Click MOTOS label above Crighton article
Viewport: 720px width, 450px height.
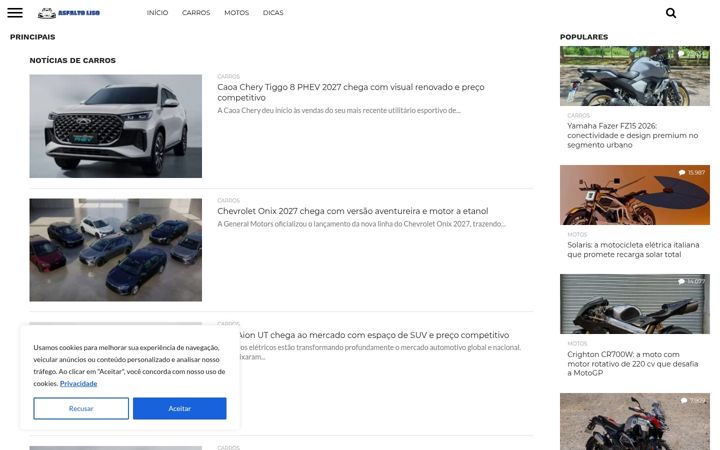(x=577, y=343)
